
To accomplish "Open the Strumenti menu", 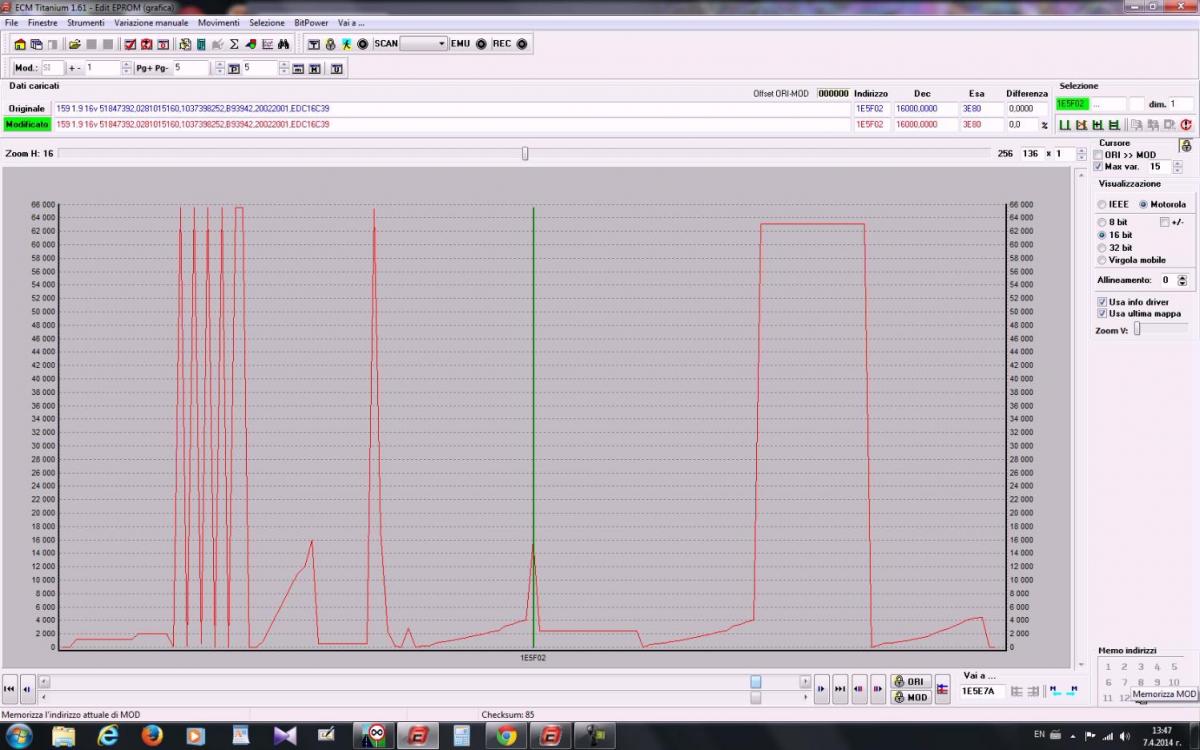I will [x=86, y=22].
